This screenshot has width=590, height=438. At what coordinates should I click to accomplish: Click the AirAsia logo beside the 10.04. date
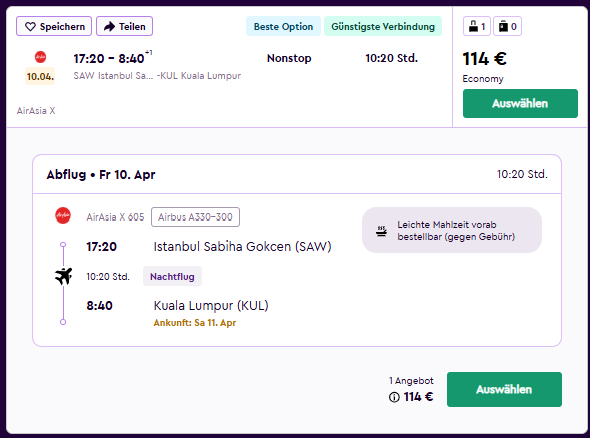[40, 57]
